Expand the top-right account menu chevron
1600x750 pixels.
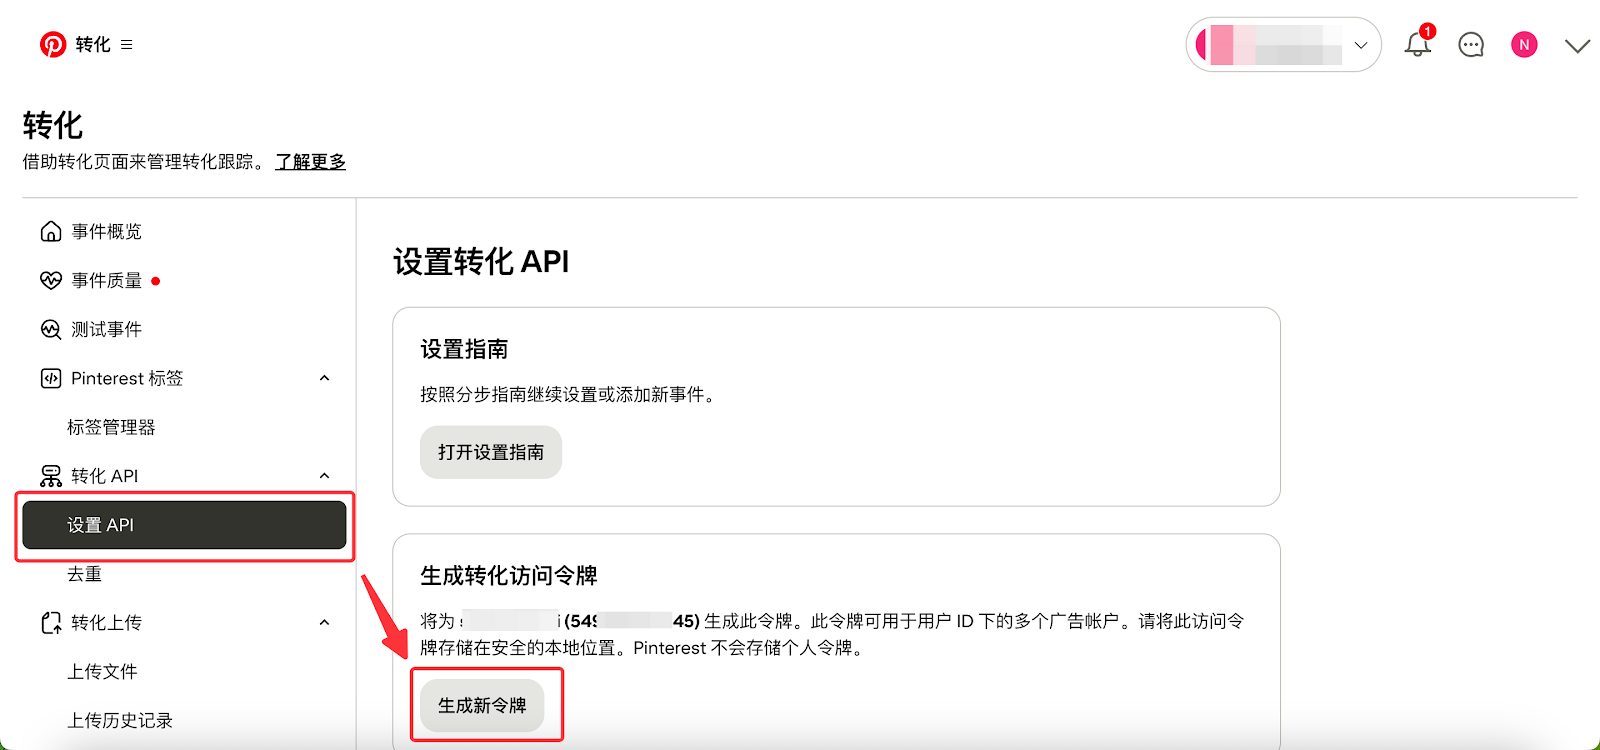pyautogui.click(x=1577, y=46)
